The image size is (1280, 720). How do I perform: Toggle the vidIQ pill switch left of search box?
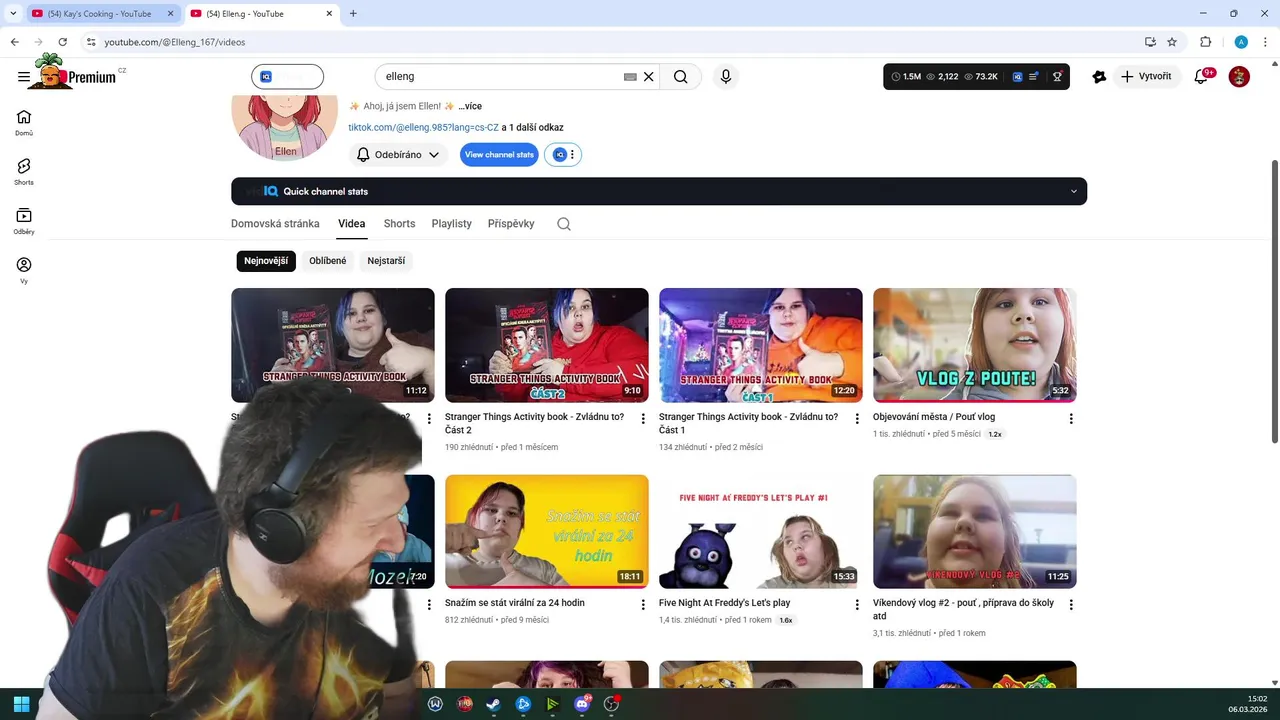coord(287,76)
